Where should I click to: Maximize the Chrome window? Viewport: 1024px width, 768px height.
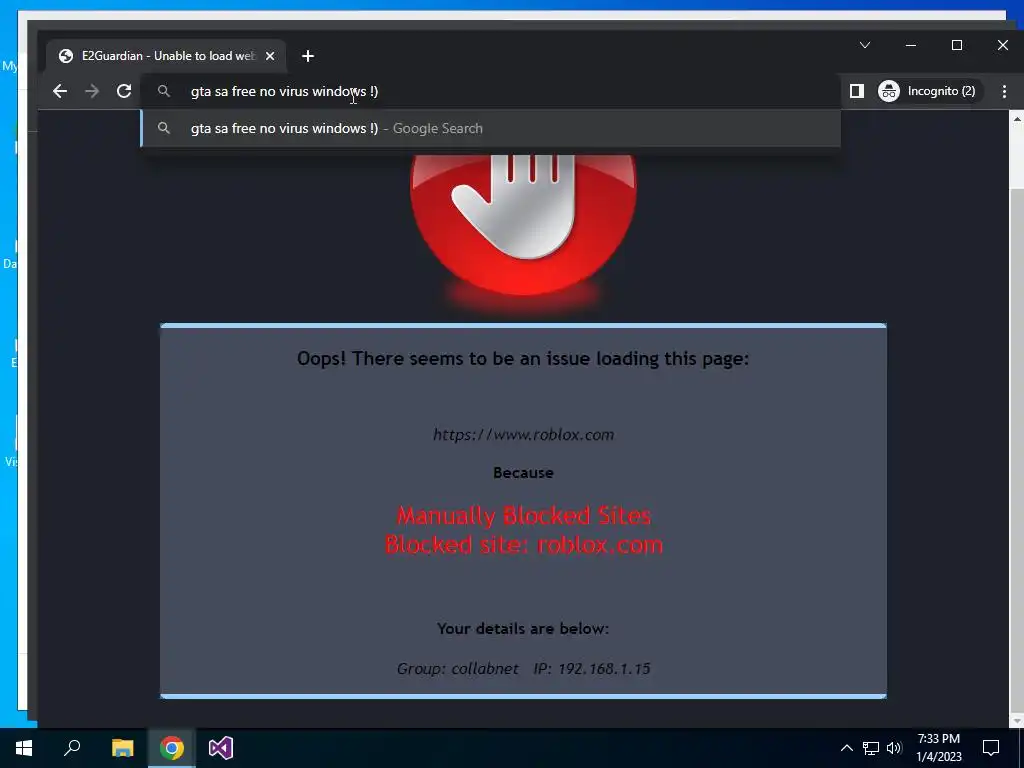click(957, 45)
